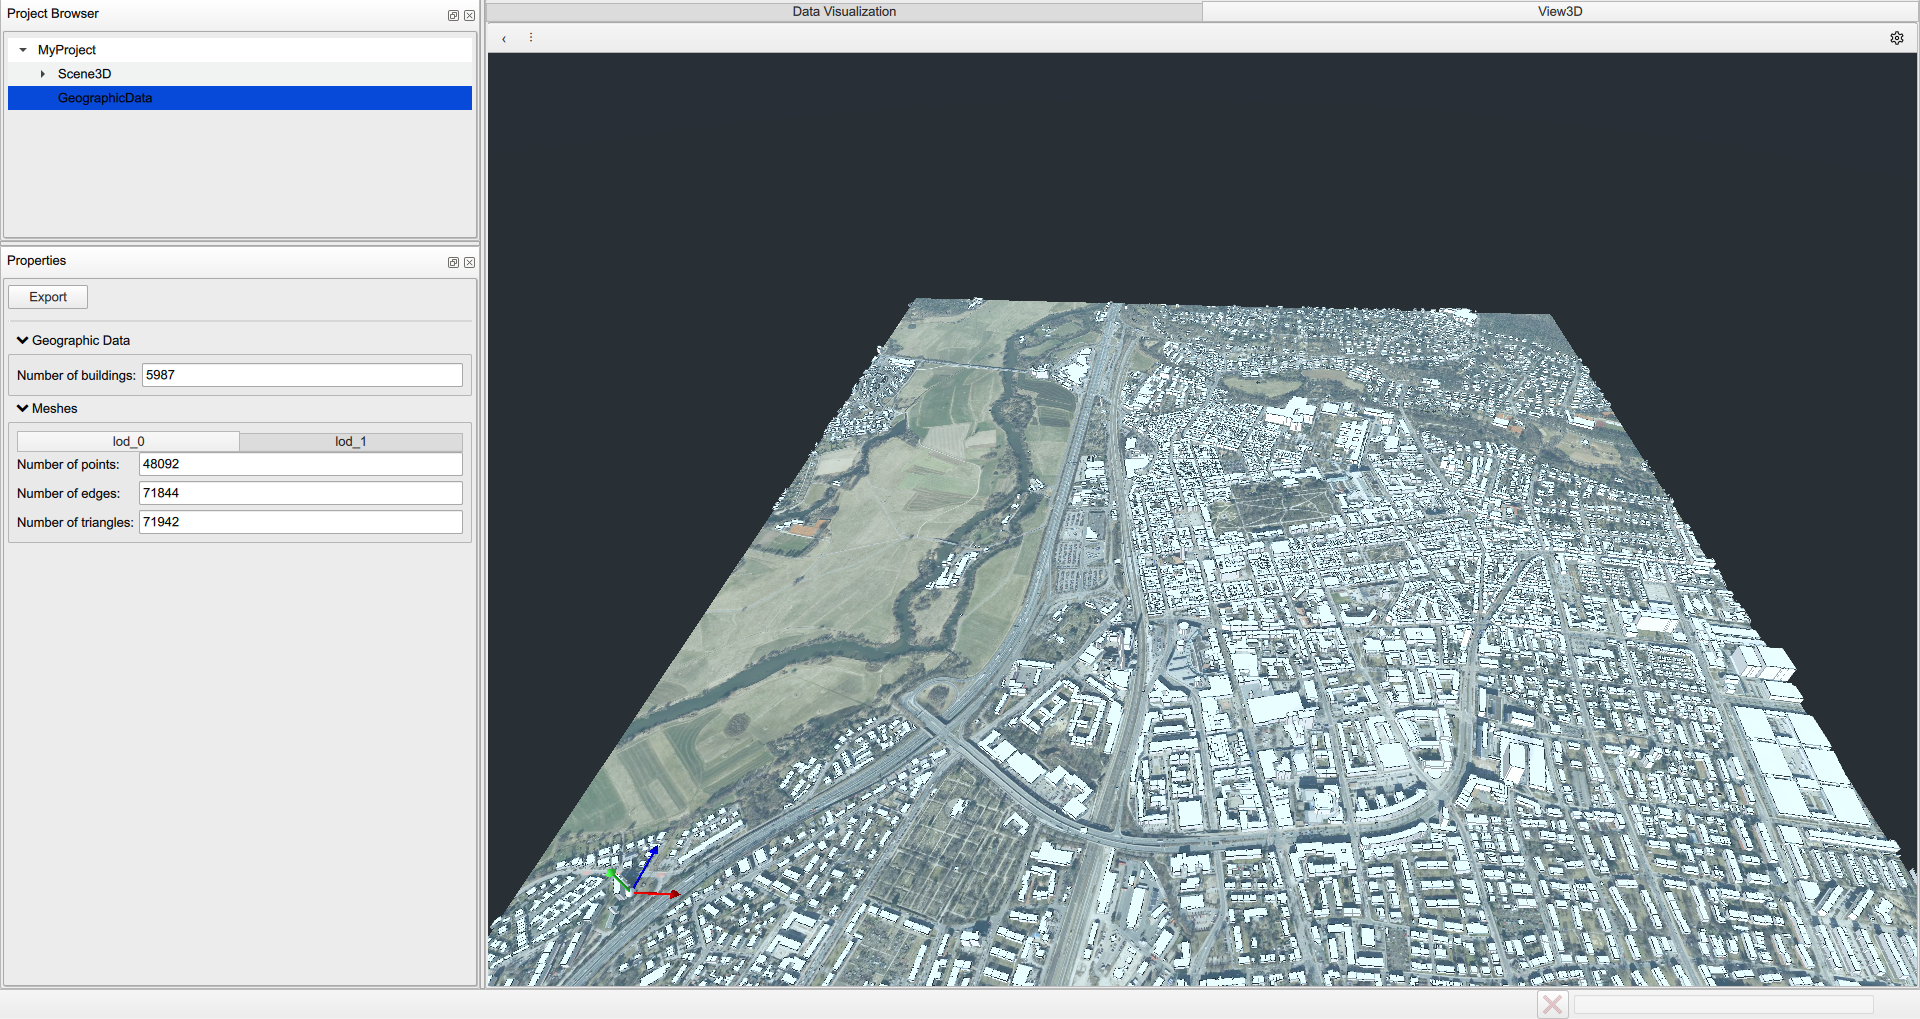Click the Properties panel title

click(x=36, y=261)
